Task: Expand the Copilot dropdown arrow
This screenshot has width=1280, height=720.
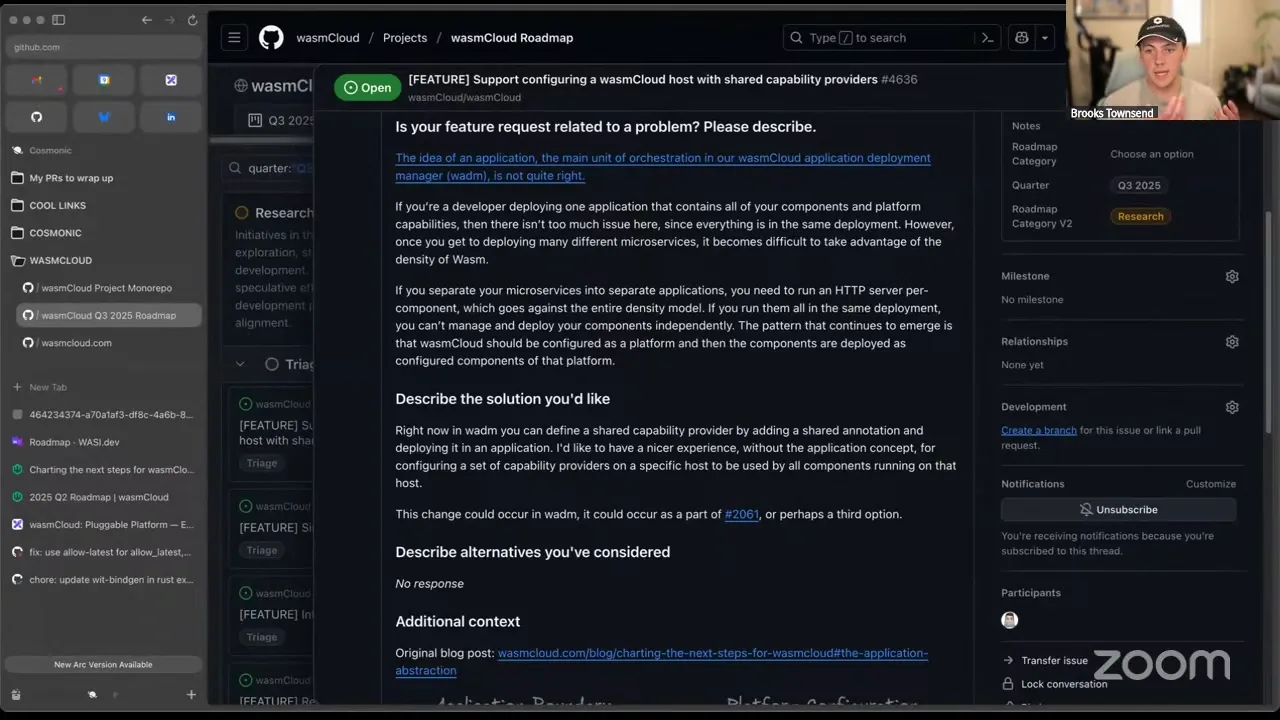Action: click(x=1044, y=38)
